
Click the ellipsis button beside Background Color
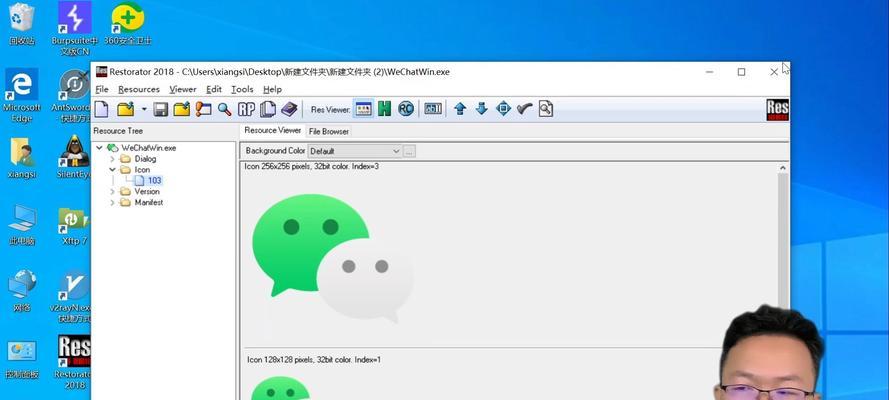tap(409, 151)
